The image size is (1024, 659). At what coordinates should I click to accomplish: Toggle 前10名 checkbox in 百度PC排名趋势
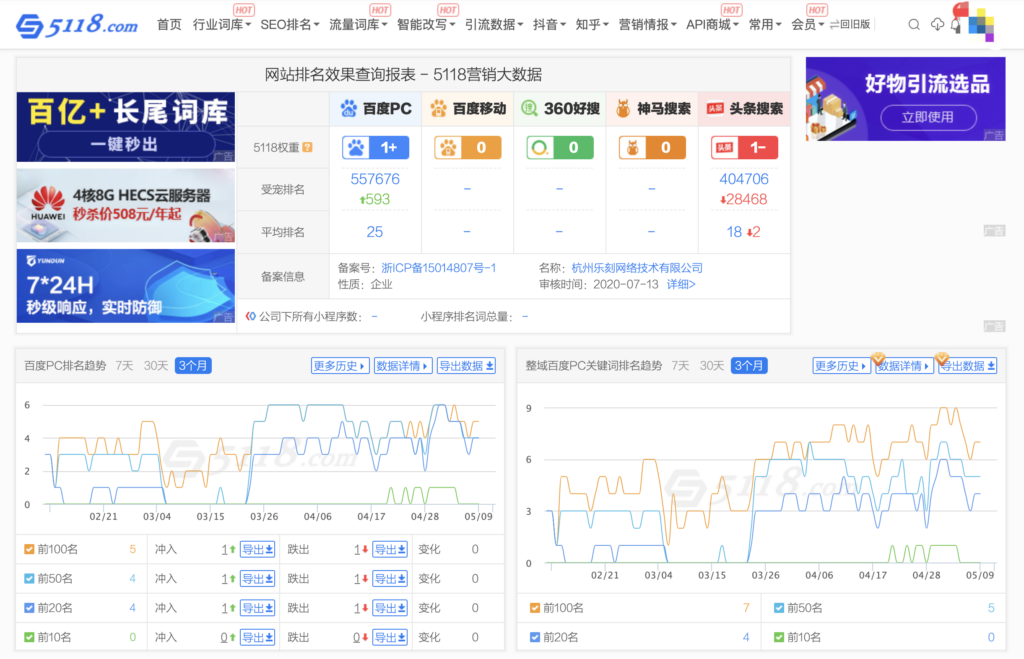point(29,637)
